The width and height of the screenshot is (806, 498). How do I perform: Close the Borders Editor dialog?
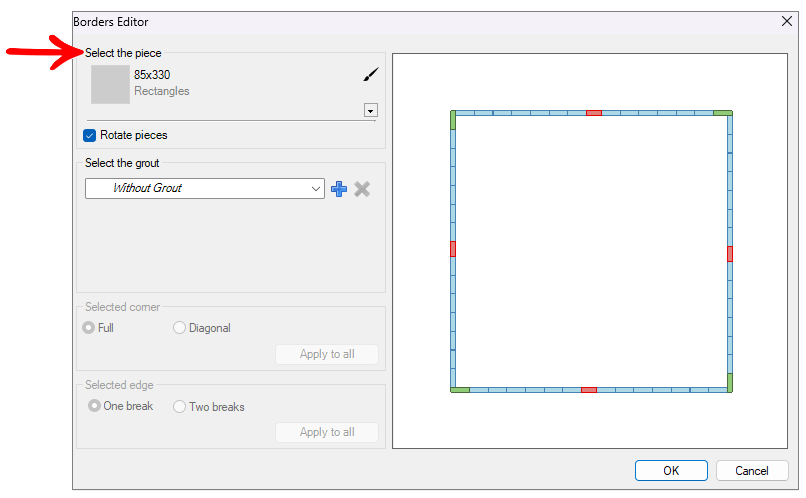tap(786, 21)
